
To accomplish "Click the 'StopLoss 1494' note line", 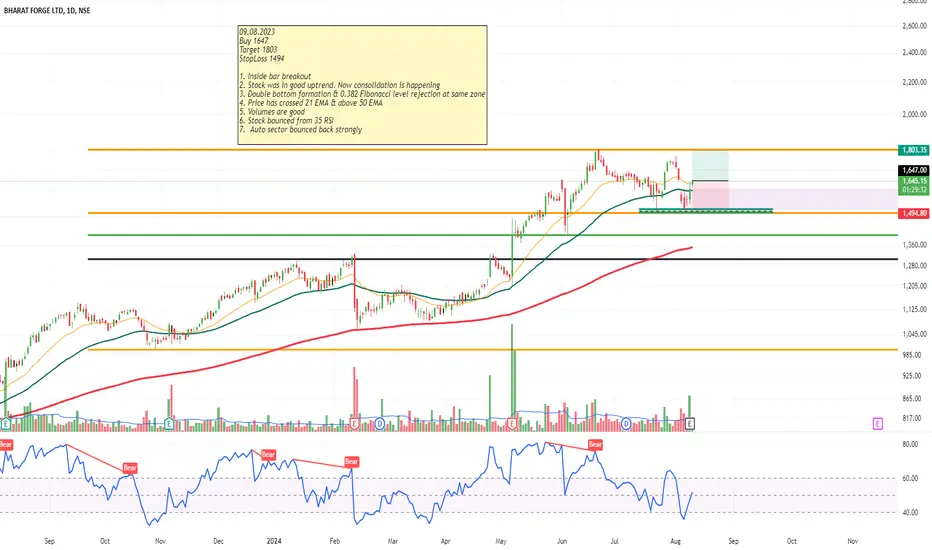I will (262, 58).
